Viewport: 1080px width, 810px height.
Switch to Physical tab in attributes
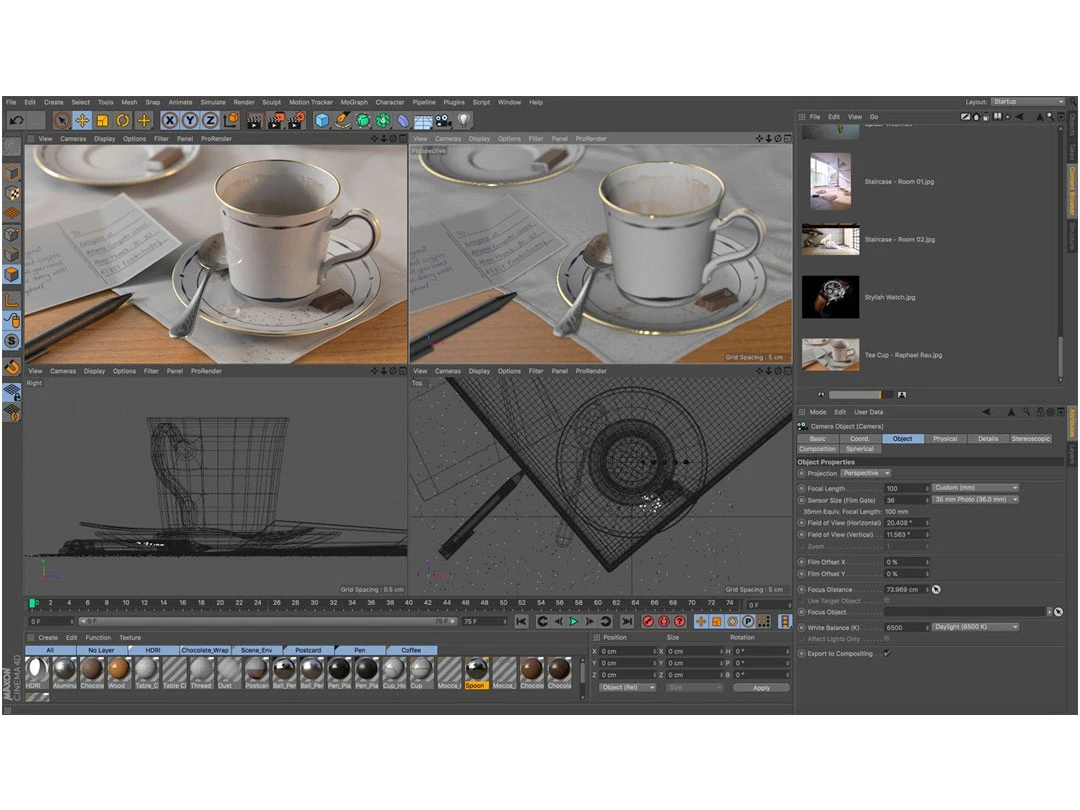pyautogui.click(x=945, y=439)
